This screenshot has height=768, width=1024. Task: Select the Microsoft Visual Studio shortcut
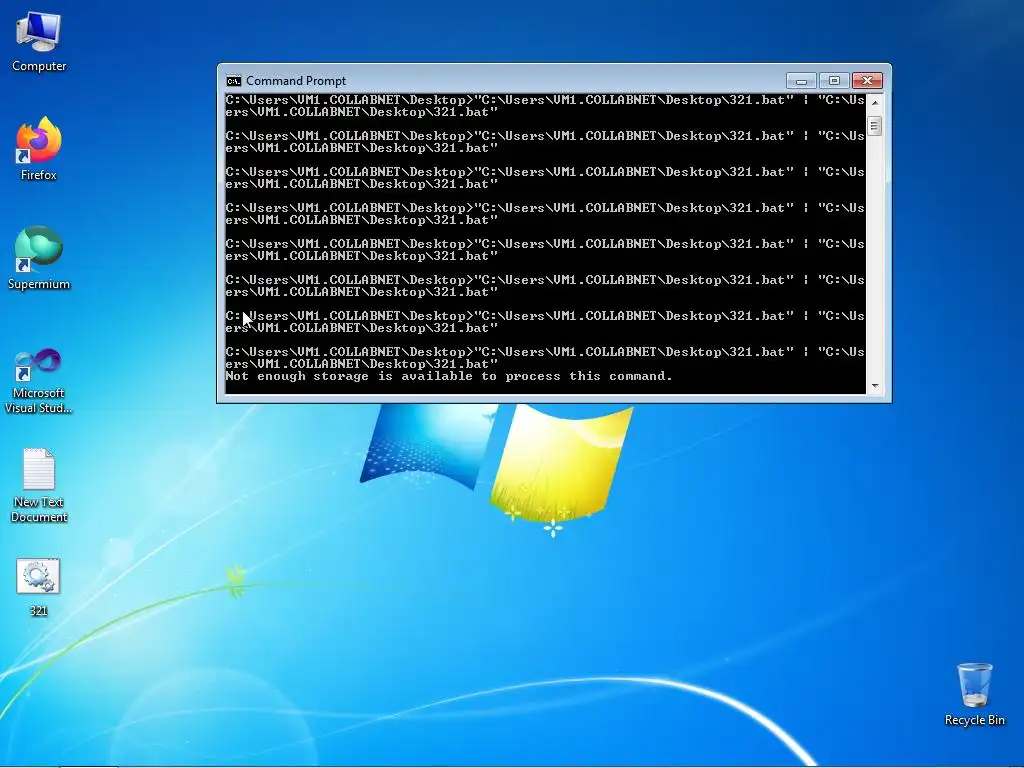[x=39, y=380]
